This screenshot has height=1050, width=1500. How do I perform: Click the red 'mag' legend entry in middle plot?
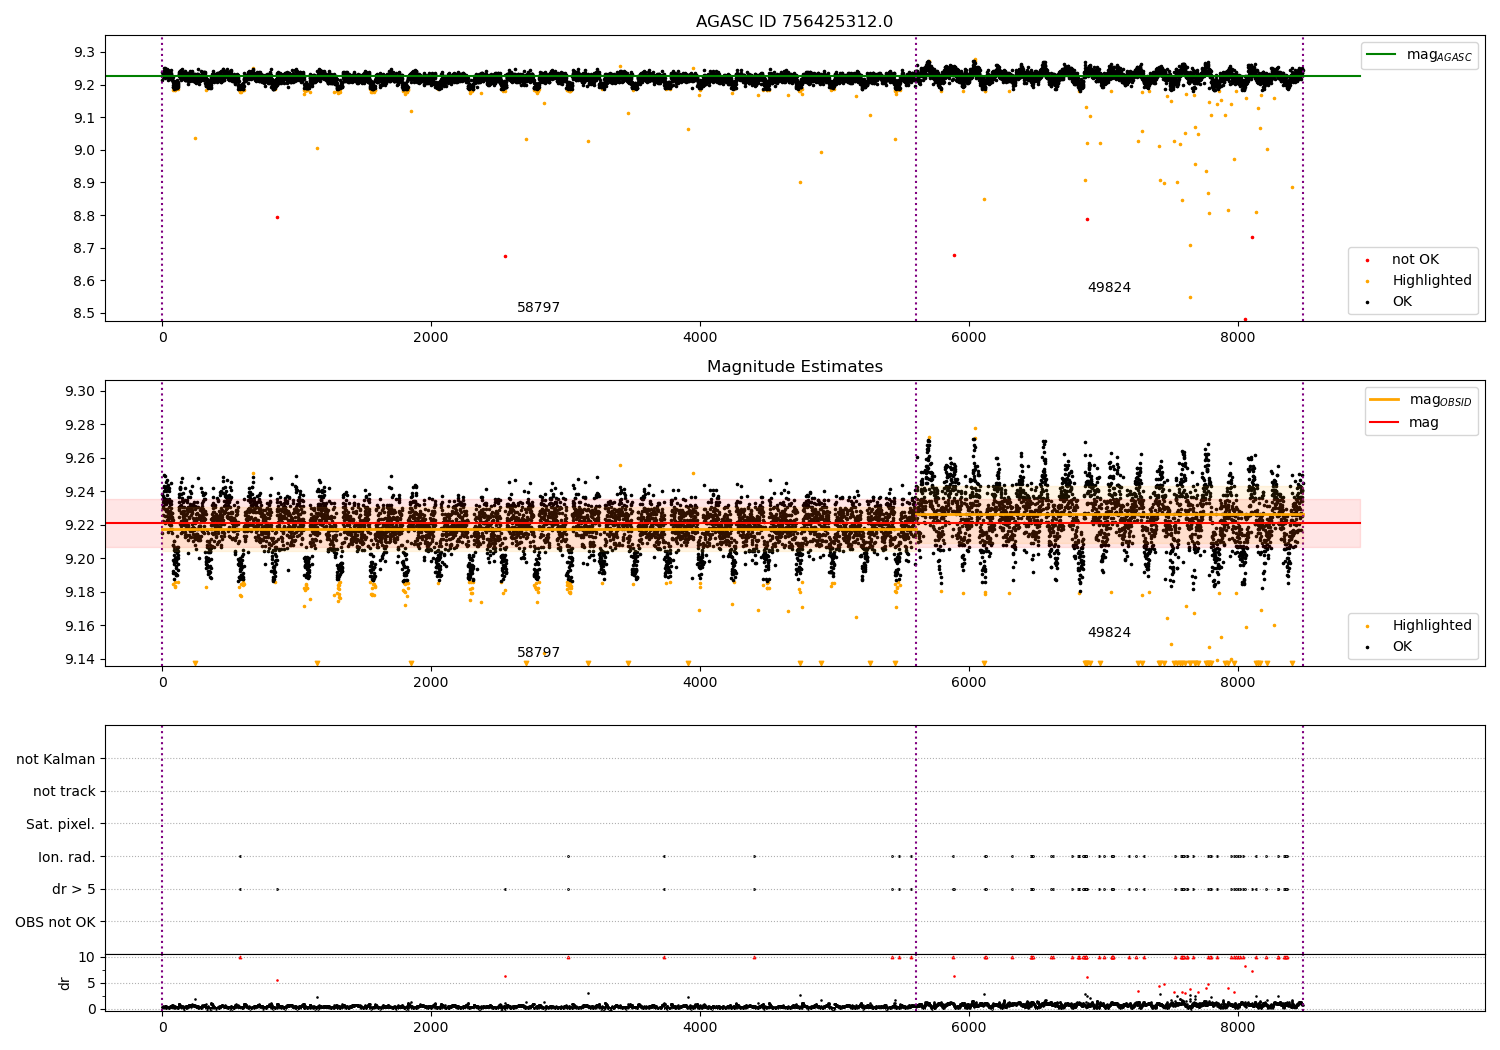pyautogui.click(x=1423, y=422)
